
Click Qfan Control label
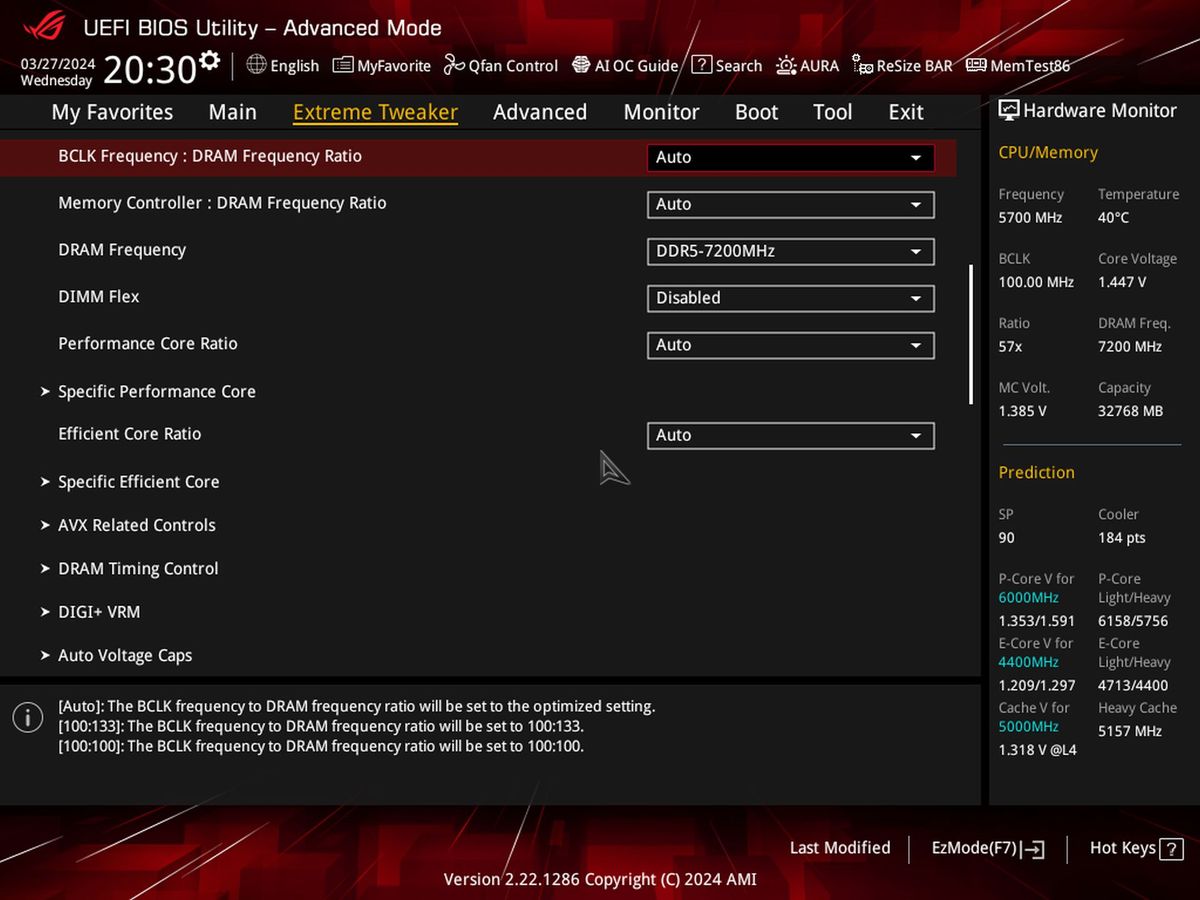(x=514, y=66)
